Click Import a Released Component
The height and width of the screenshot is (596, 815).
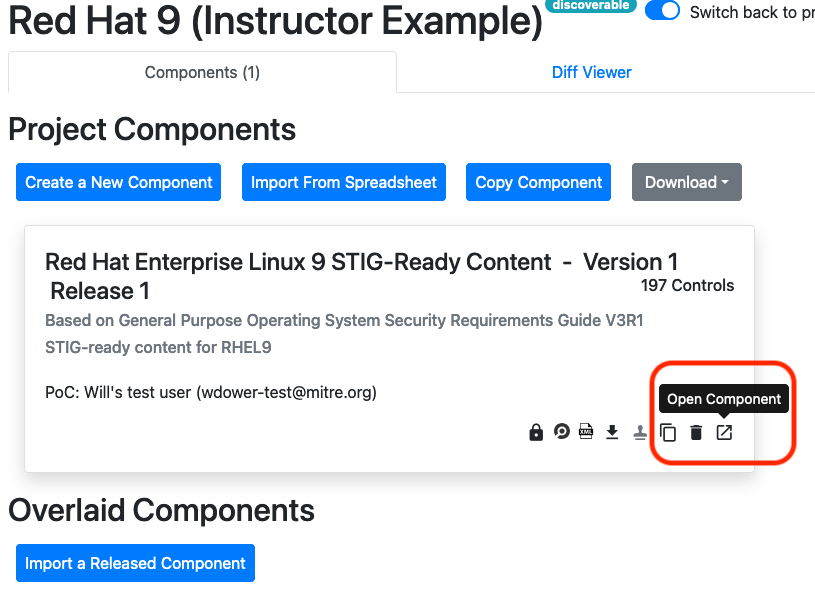(x=135, y=563)
